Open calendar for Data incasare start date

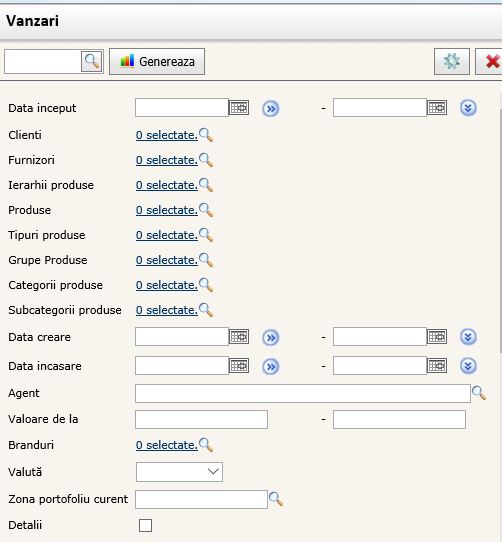(239, 366)
